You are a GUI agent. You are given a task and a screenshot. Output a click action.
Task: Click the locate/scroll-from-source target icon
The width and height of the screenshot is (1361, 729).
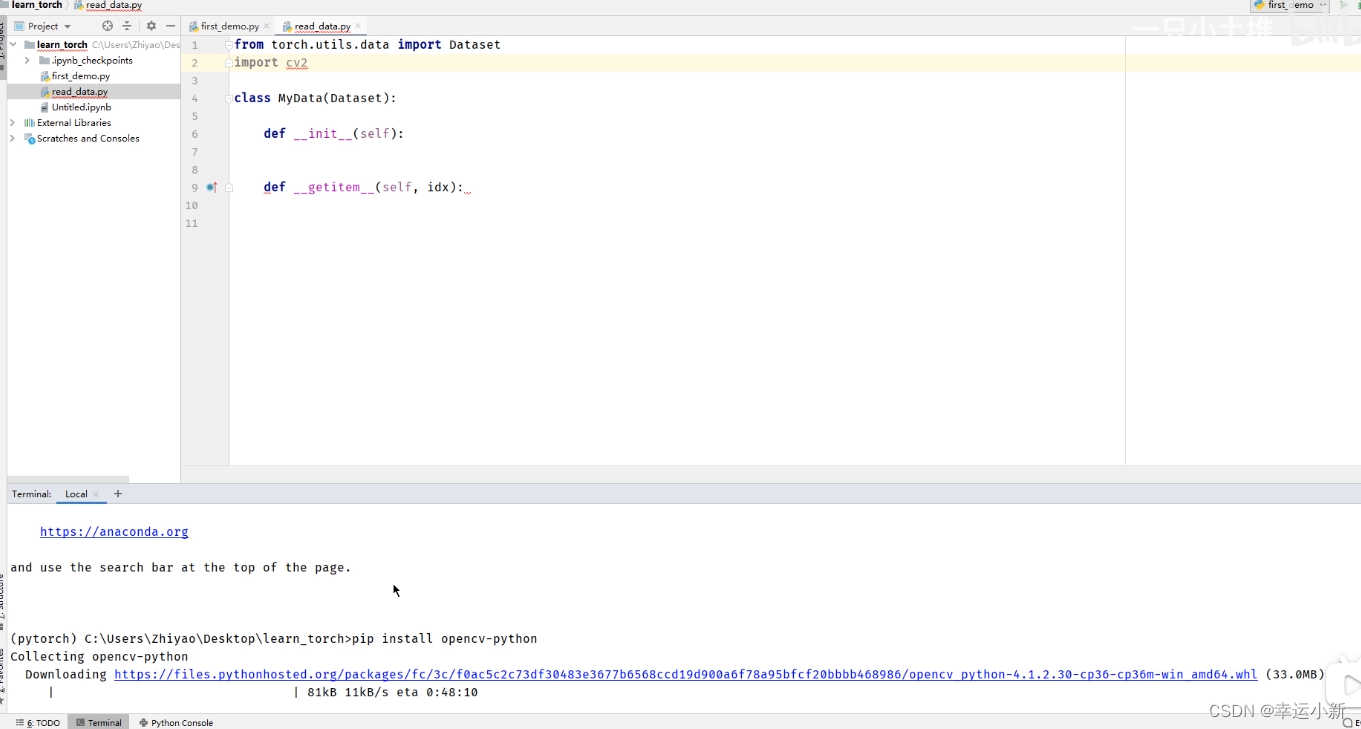(107, 26)
